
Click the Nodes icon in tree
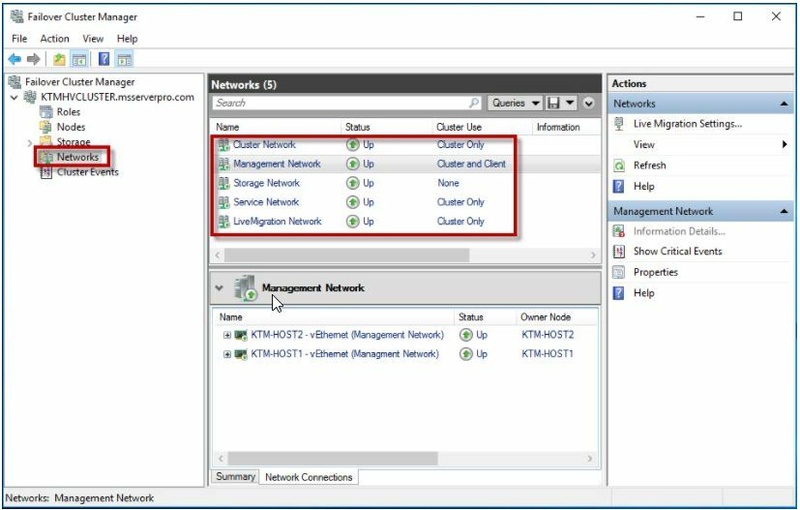pyautogui.click(x=46, y=127)
